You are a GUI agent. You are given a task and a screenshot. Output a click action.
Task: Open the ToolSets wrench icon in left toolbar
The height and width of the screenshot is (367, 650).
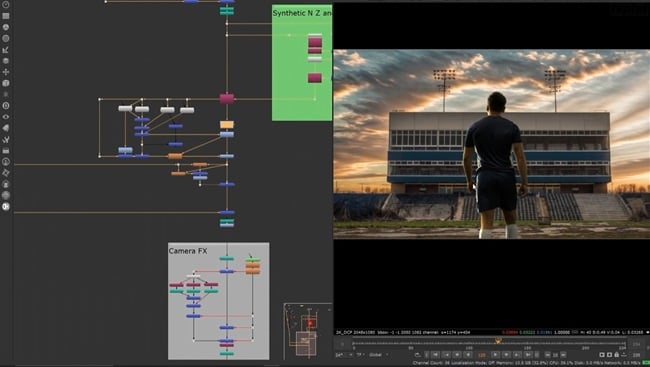point(6,139)
